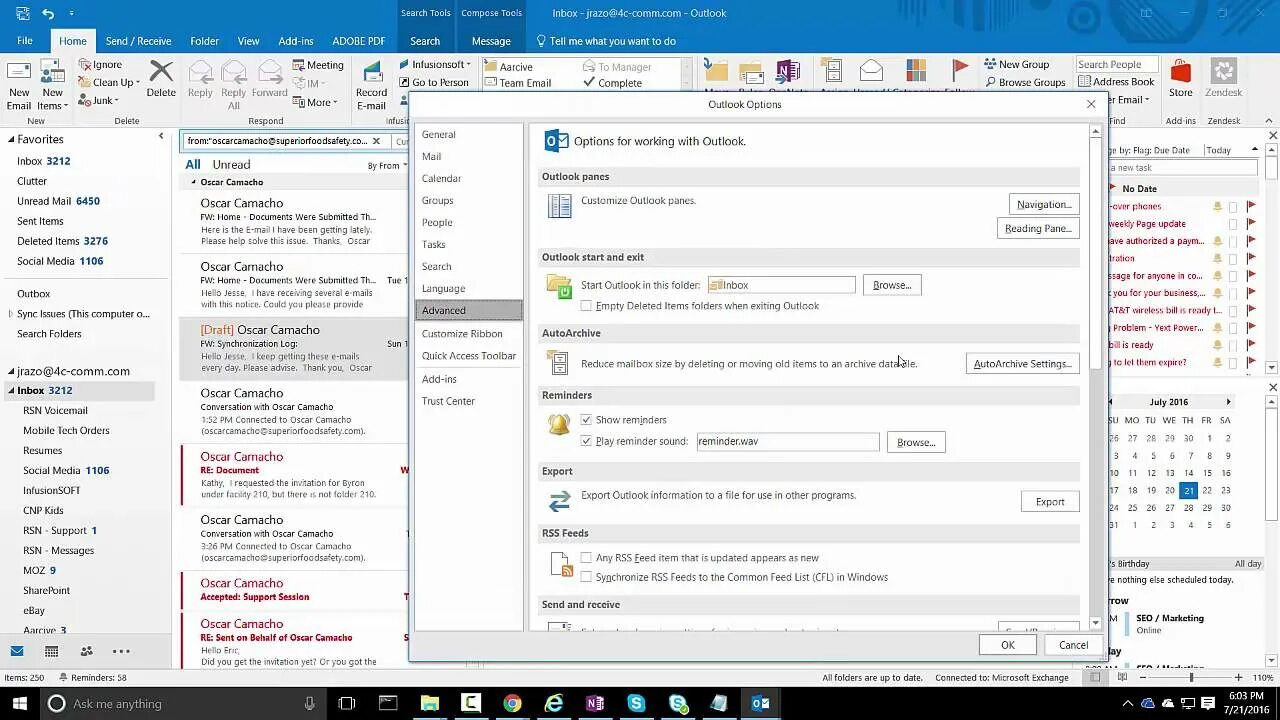1280x720 pixels.
Task: Open OneNote from the taskbar
Action: (595, 703)
